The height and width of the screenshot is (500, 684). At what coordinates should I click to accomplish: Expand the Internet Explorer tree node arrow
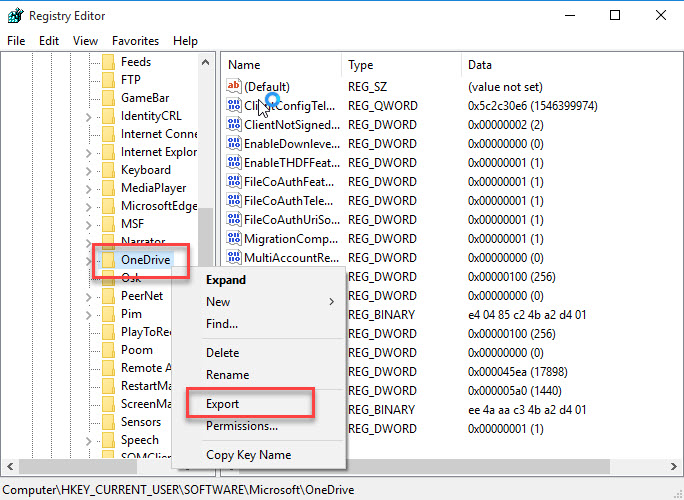point(89,153)
